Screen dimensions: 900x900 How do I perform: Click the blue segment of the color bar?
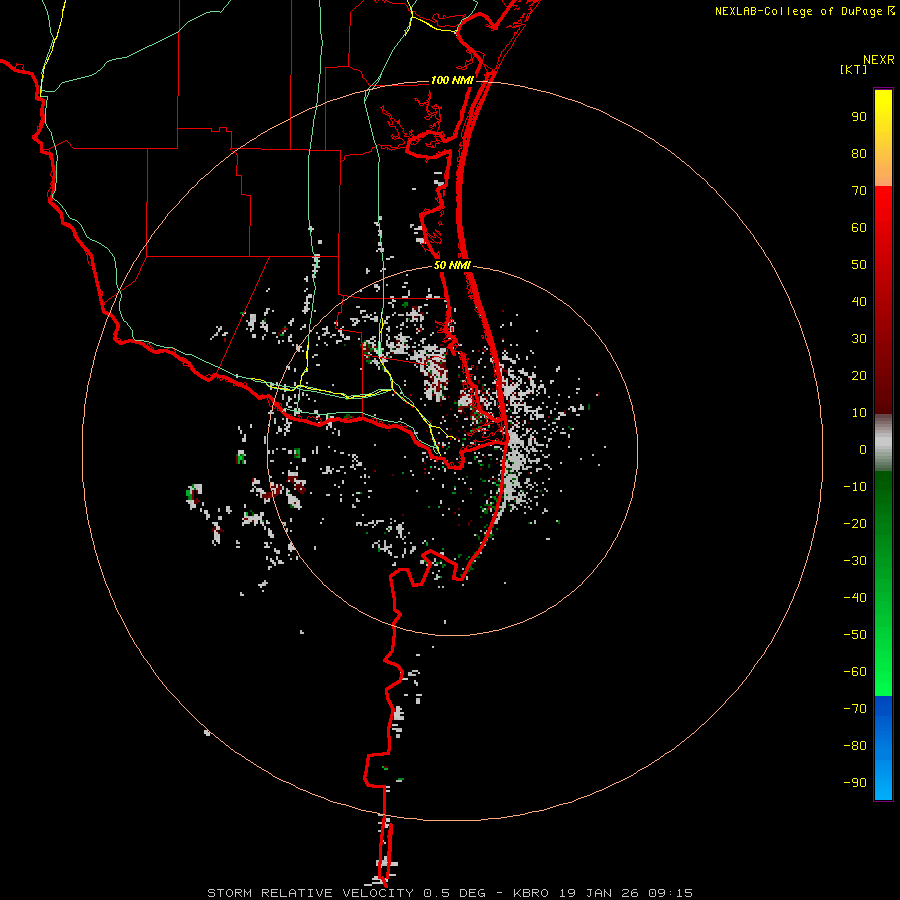(x=883, y=747)
